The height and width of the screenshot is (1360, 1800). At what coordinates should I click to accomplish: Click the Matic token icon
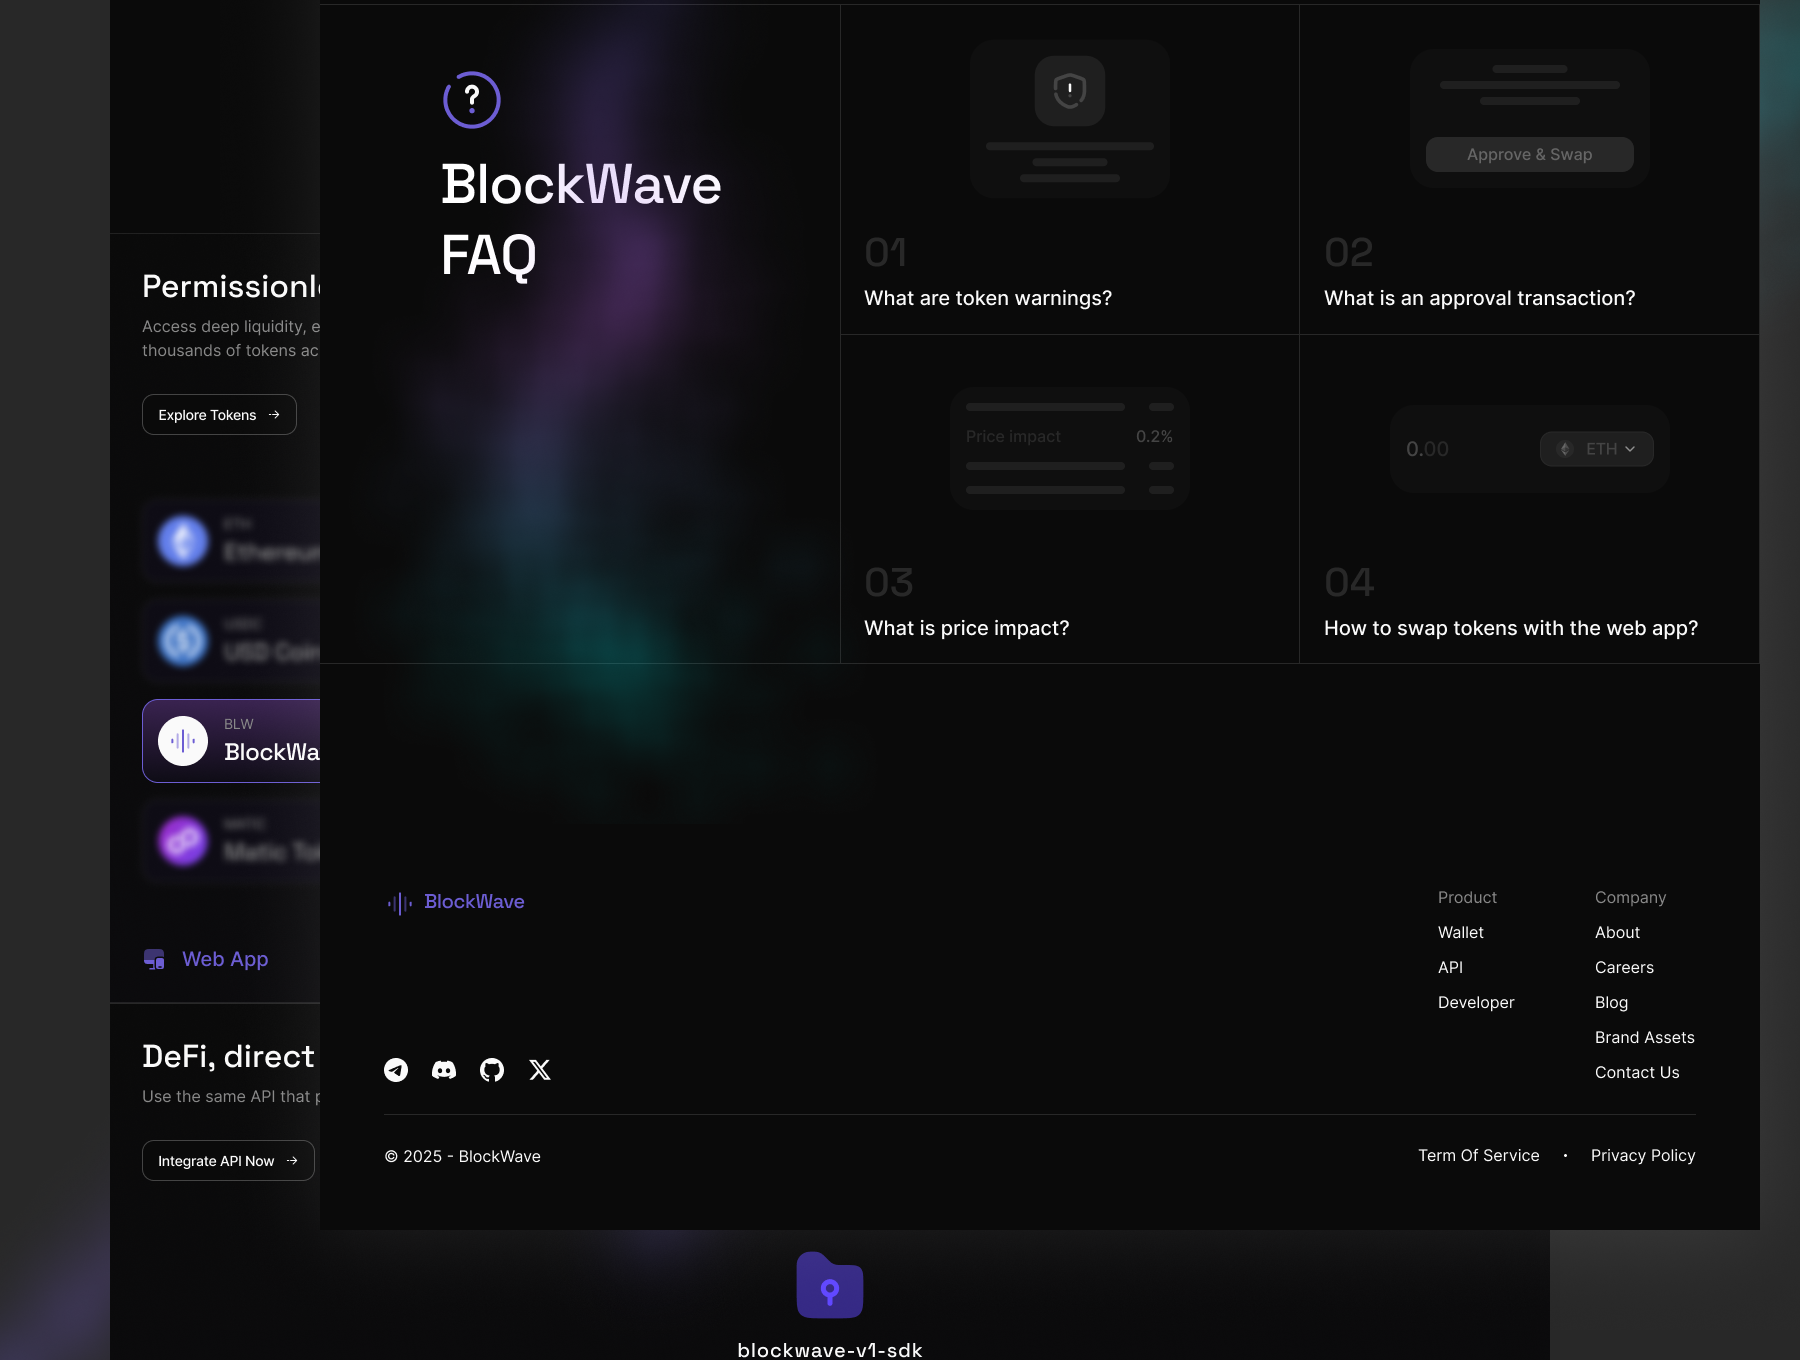[183, 841]
